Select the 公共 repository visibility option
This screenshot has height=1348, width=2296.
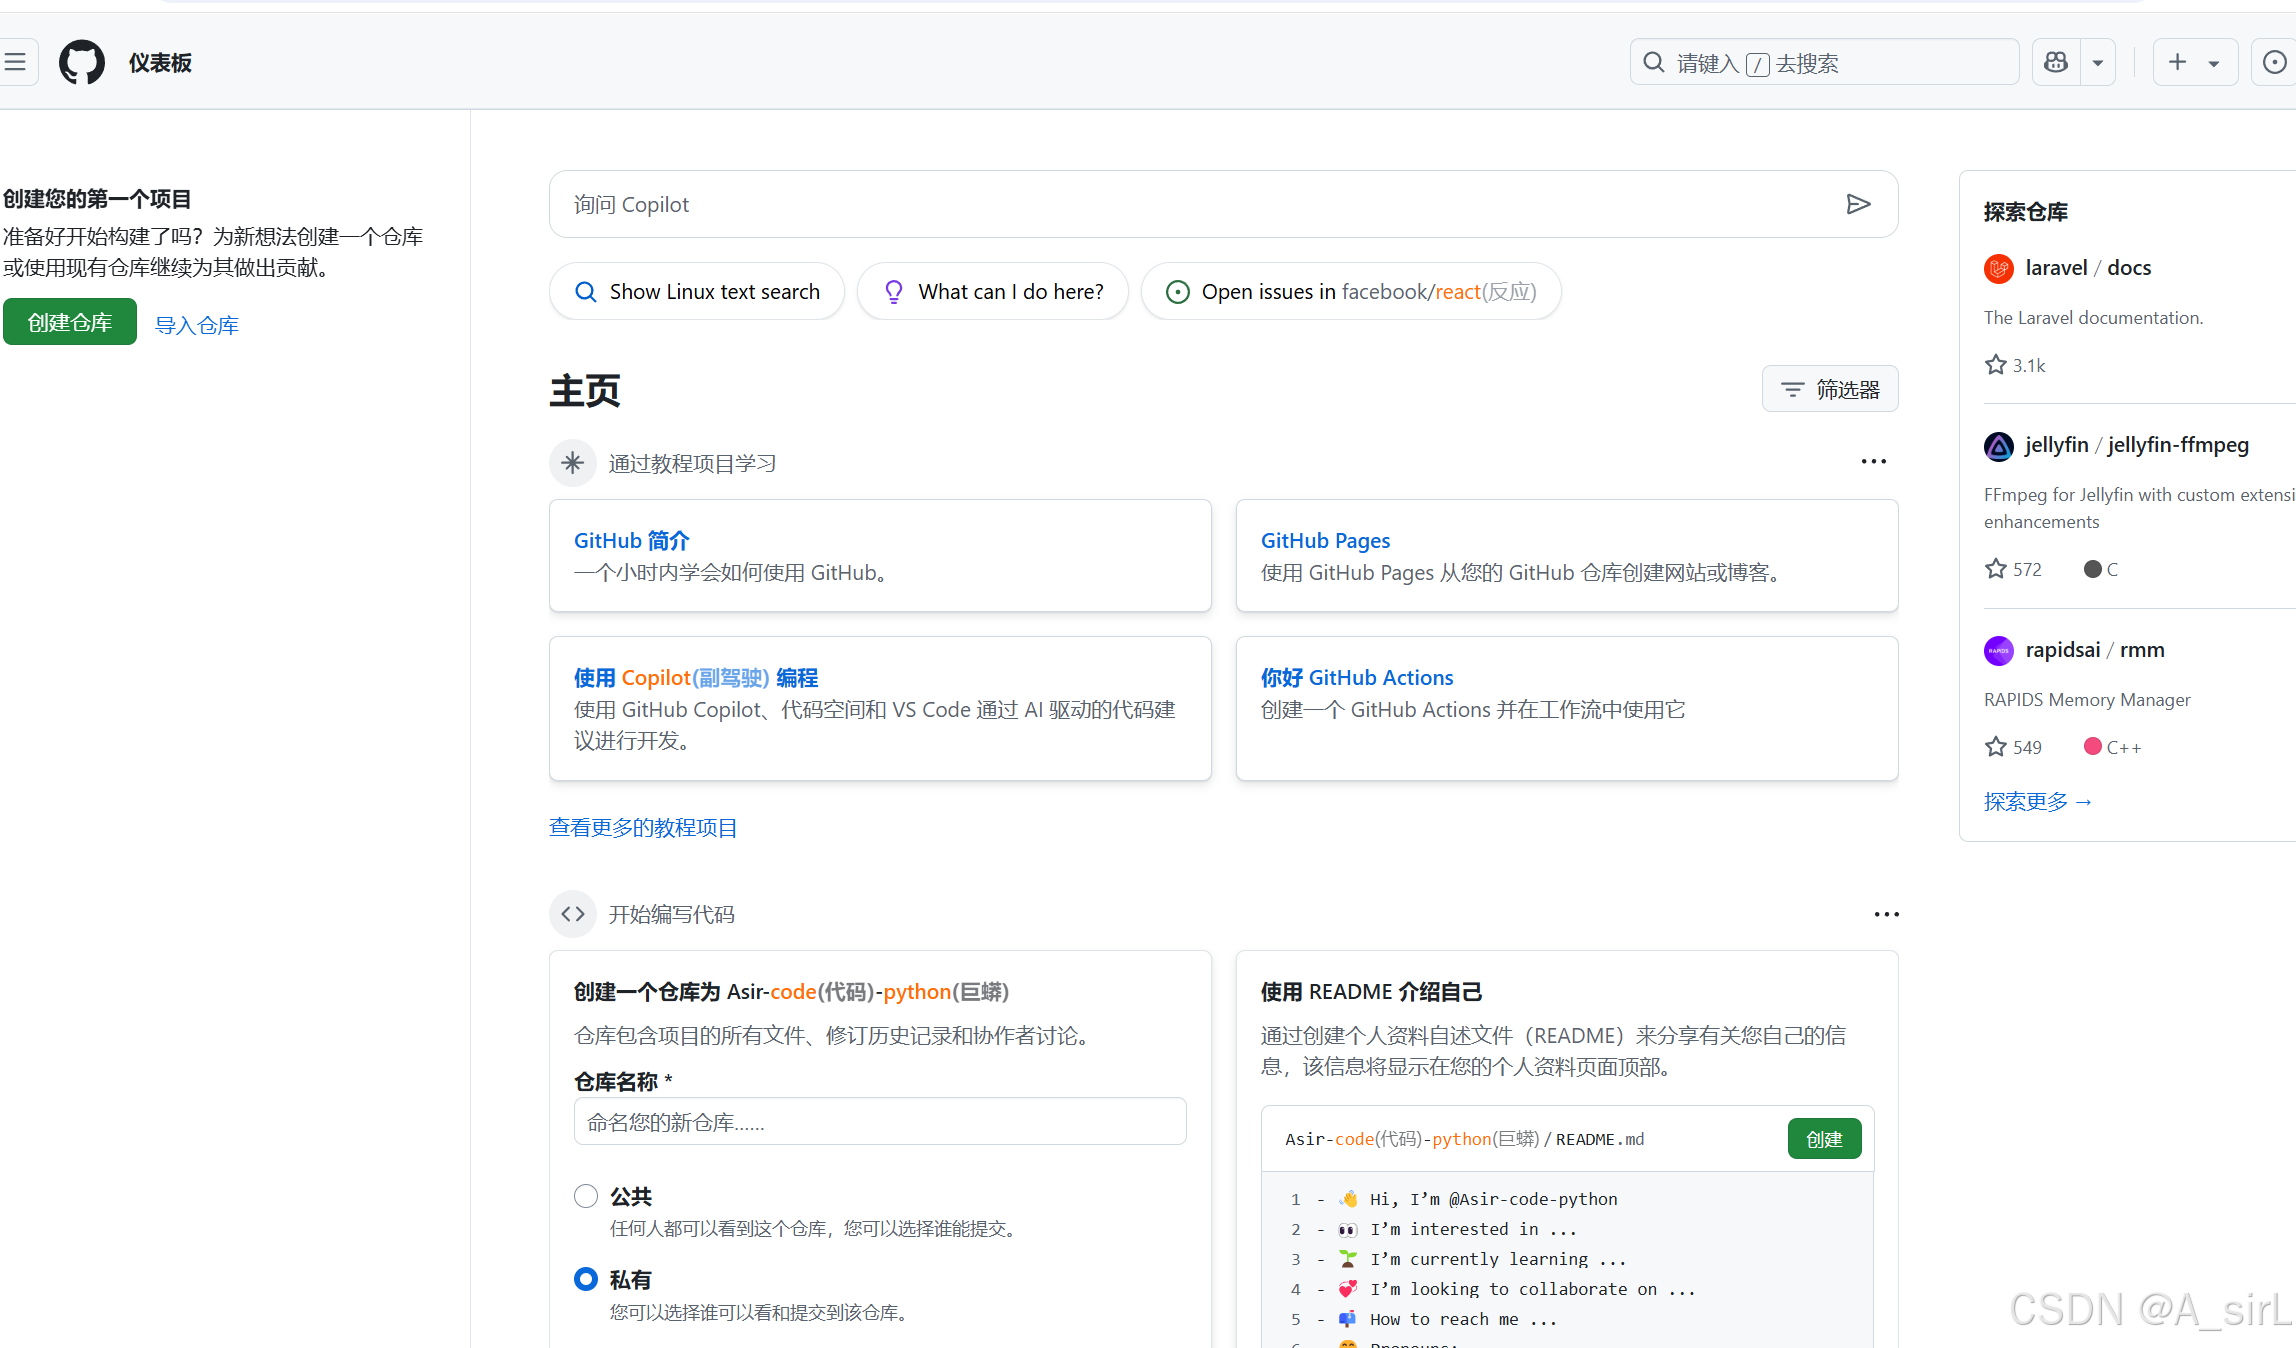[586, 1196]
